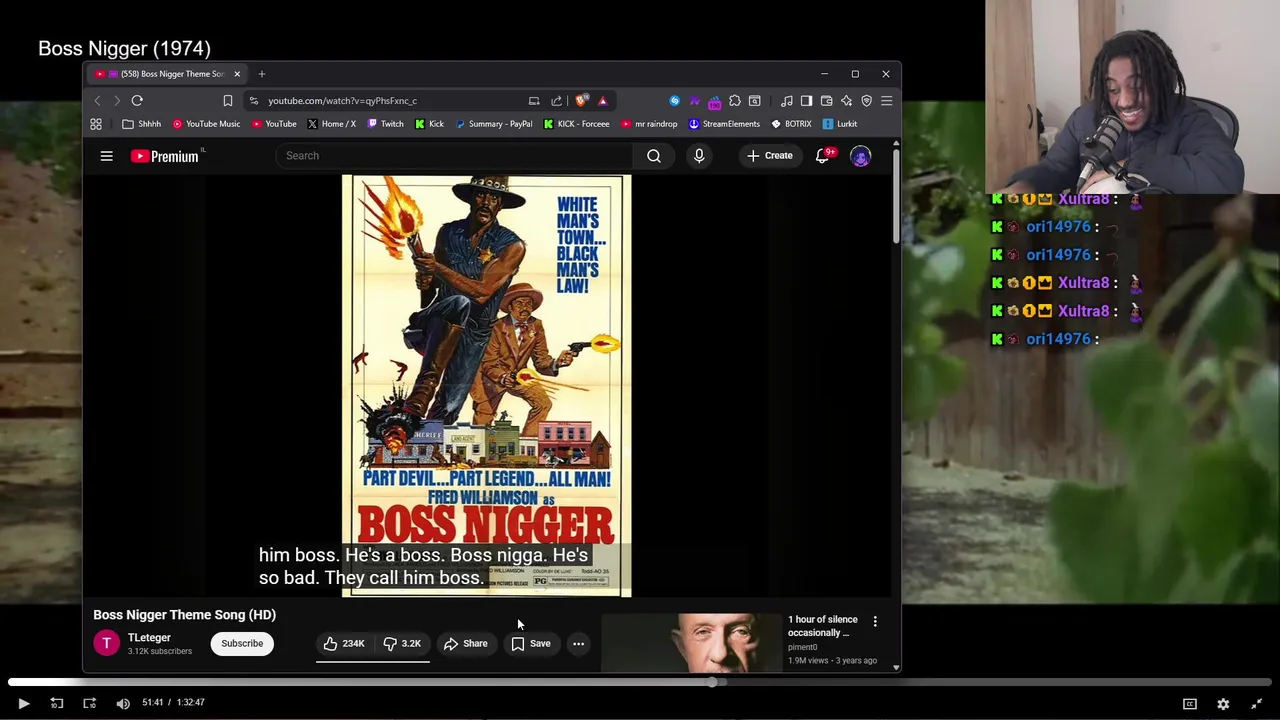Open the Brave VPN shield icon
This screenshot has height=720, width=1280.
[x=867, y=101]
